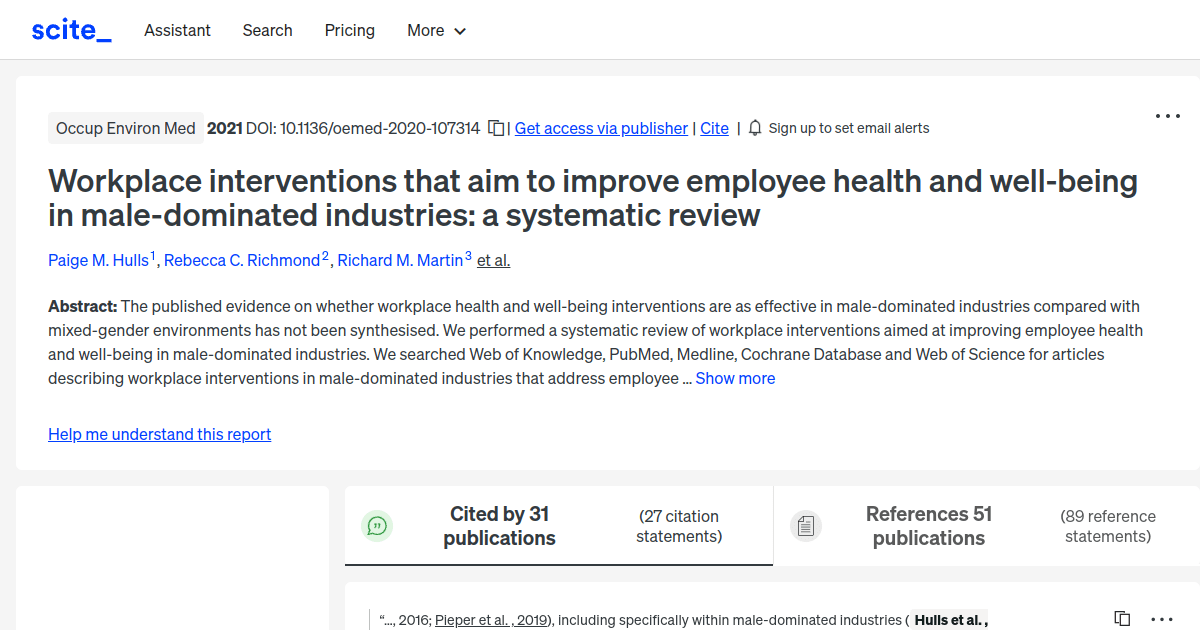Click Get access via publisher

click(x=600, y=128)
